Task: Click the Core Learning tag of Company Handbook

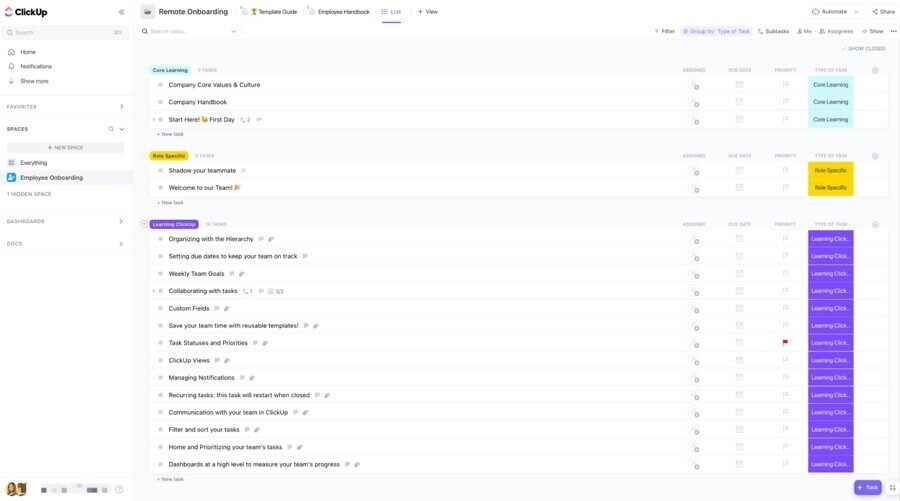Action: [x=831, y=102]
